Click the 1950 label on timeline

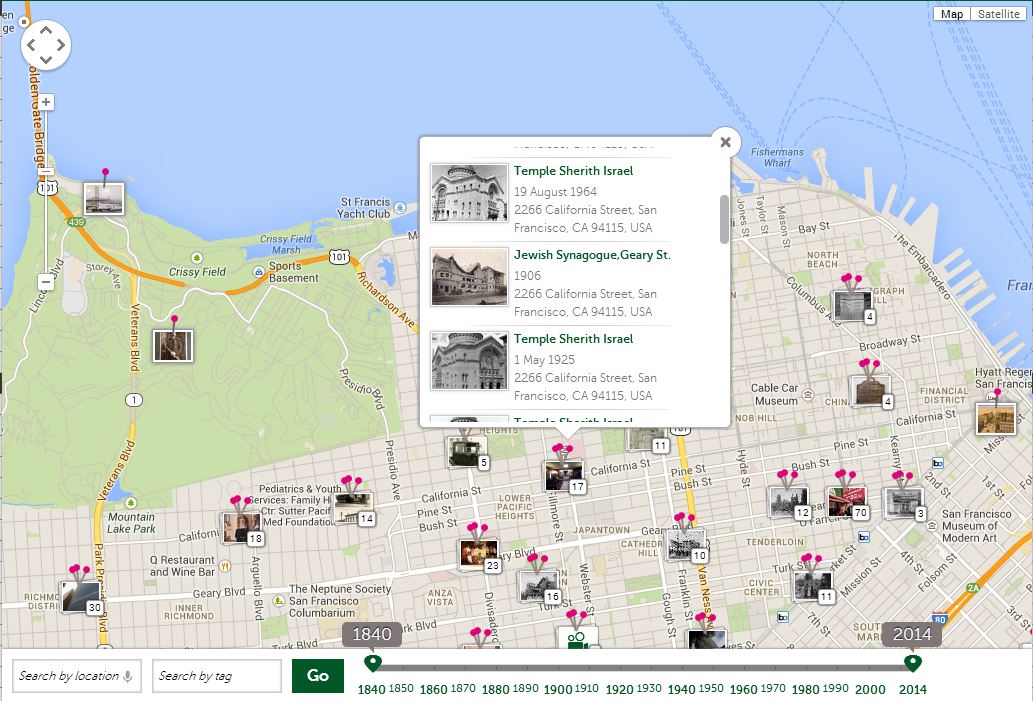[x=711, y=688]
